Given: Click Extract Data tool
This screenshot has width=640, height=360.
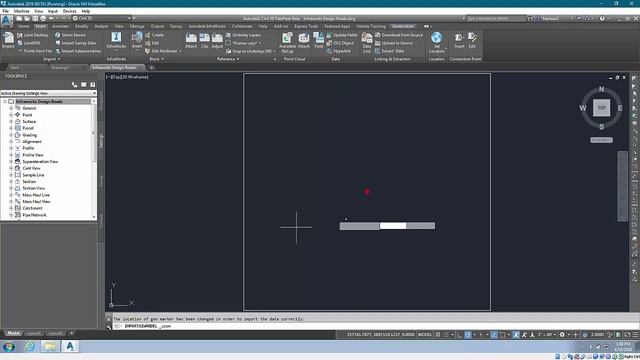Looking at the screenshot, I should [x=389, y=51].
